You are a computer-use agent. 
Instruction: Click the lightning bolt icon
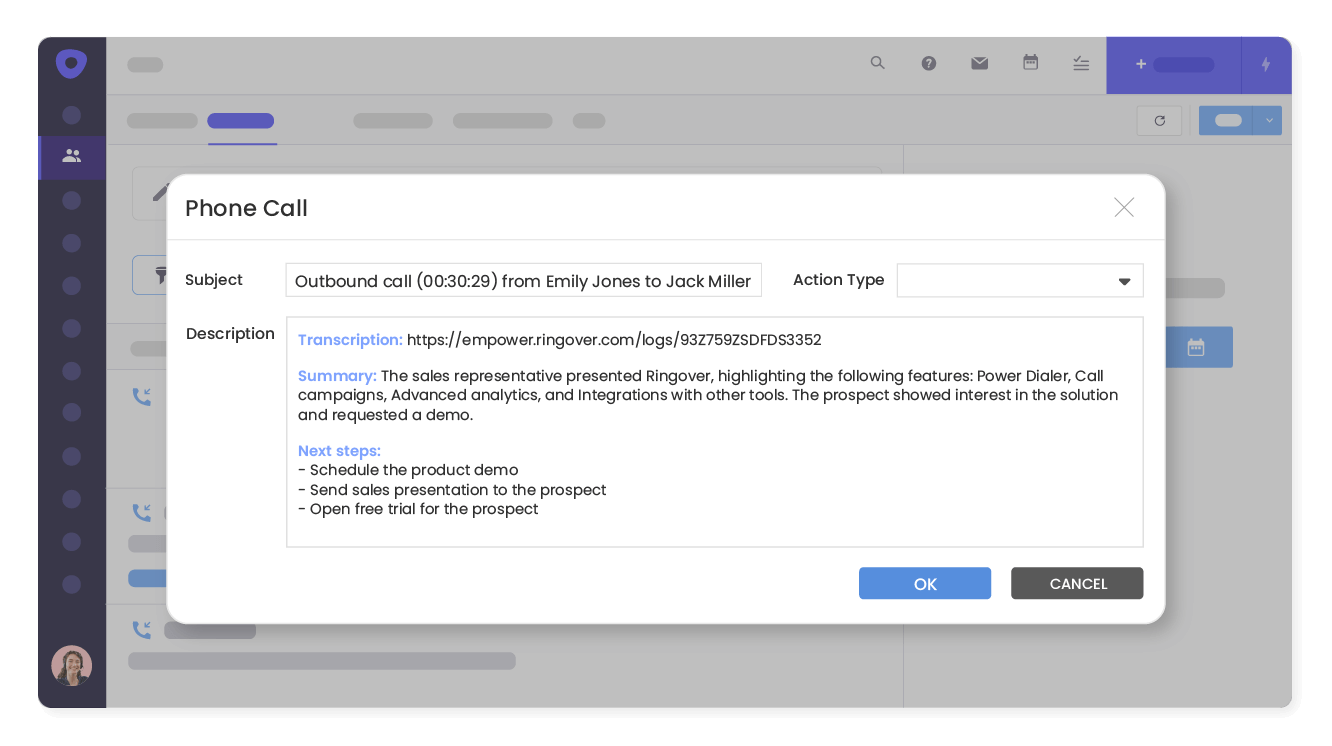1266,65
